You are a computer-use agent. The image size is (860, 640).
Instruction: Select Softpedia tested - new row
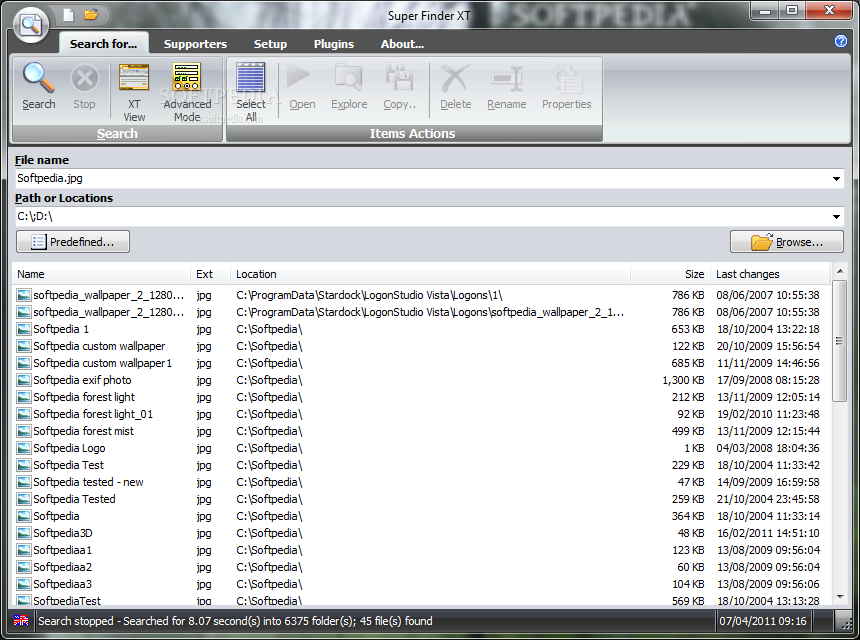click(x=421, y=482)
